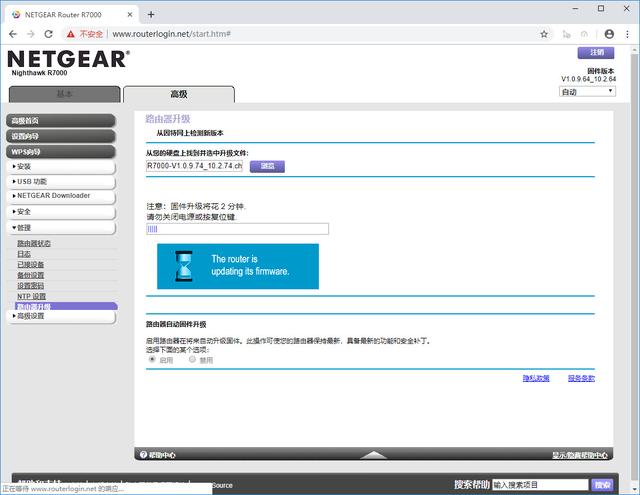Open the 隐私政策 link
The width and height of the screenshot is (640, 495).
coord(536,378)
